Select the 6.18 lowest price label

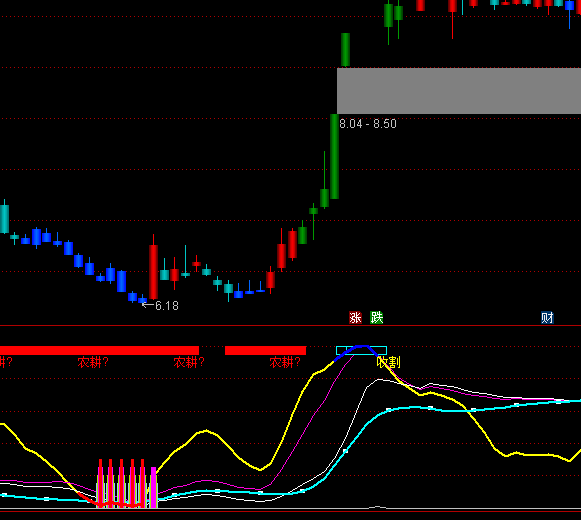(x=167, y=306)
